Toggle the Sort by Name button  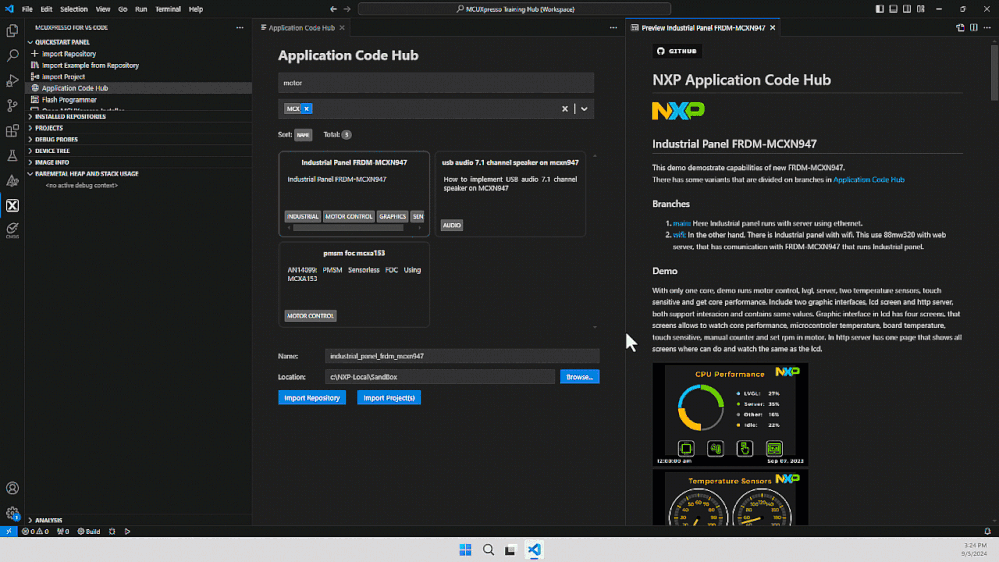(x=303, y=134)
